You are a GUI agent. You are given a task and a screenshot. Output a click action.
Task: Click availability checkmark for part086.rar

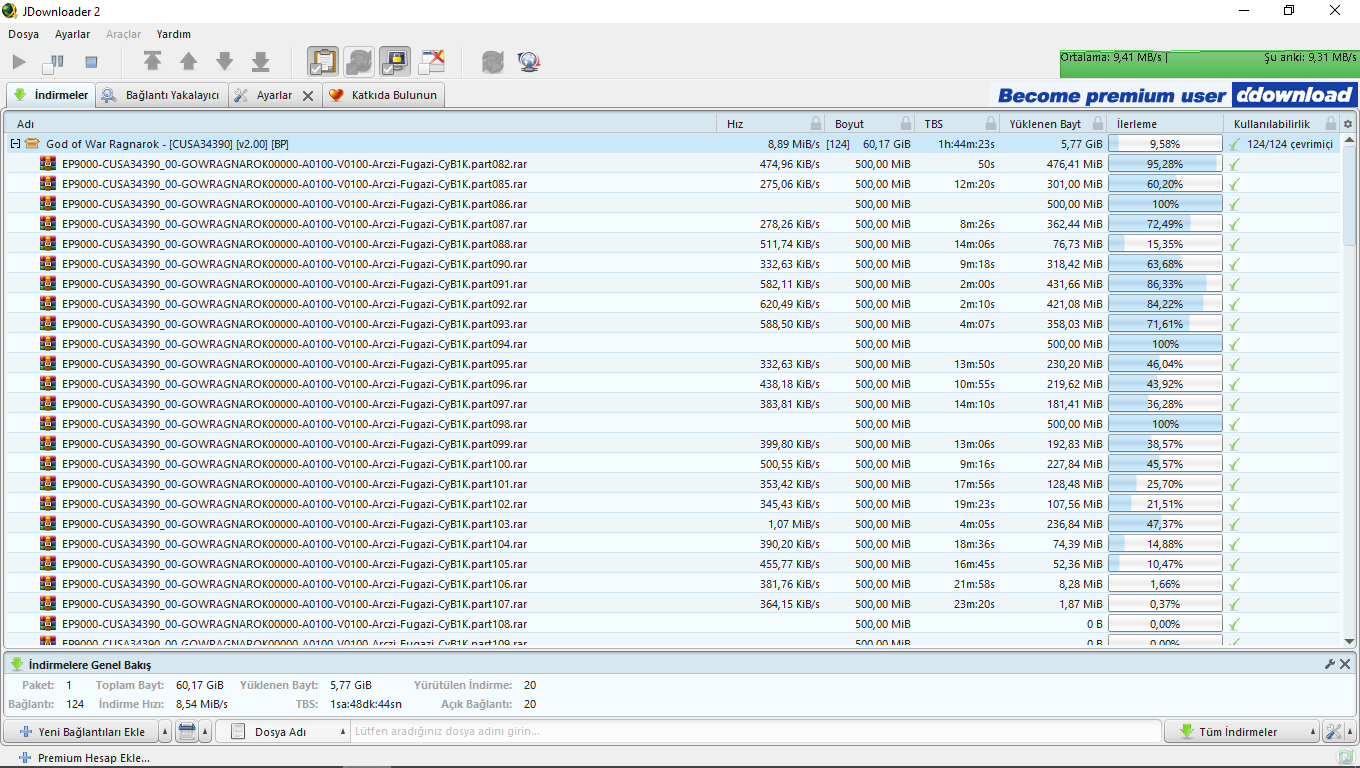(1235, 204)
